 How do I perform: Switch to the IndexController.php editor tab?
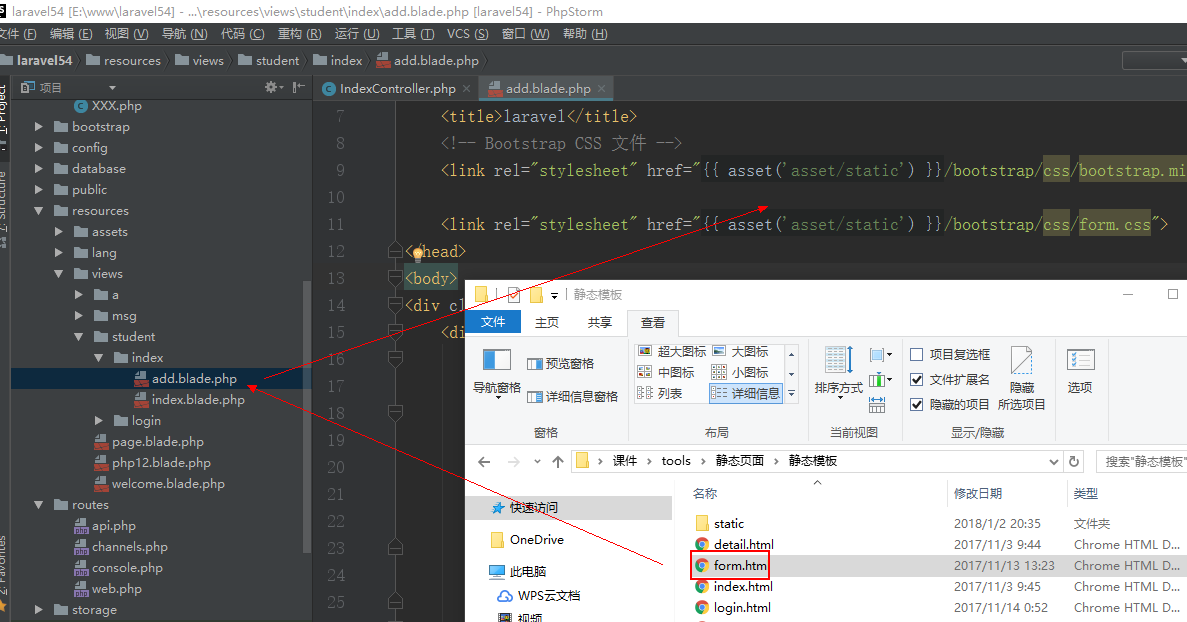(x=397, y=88)
